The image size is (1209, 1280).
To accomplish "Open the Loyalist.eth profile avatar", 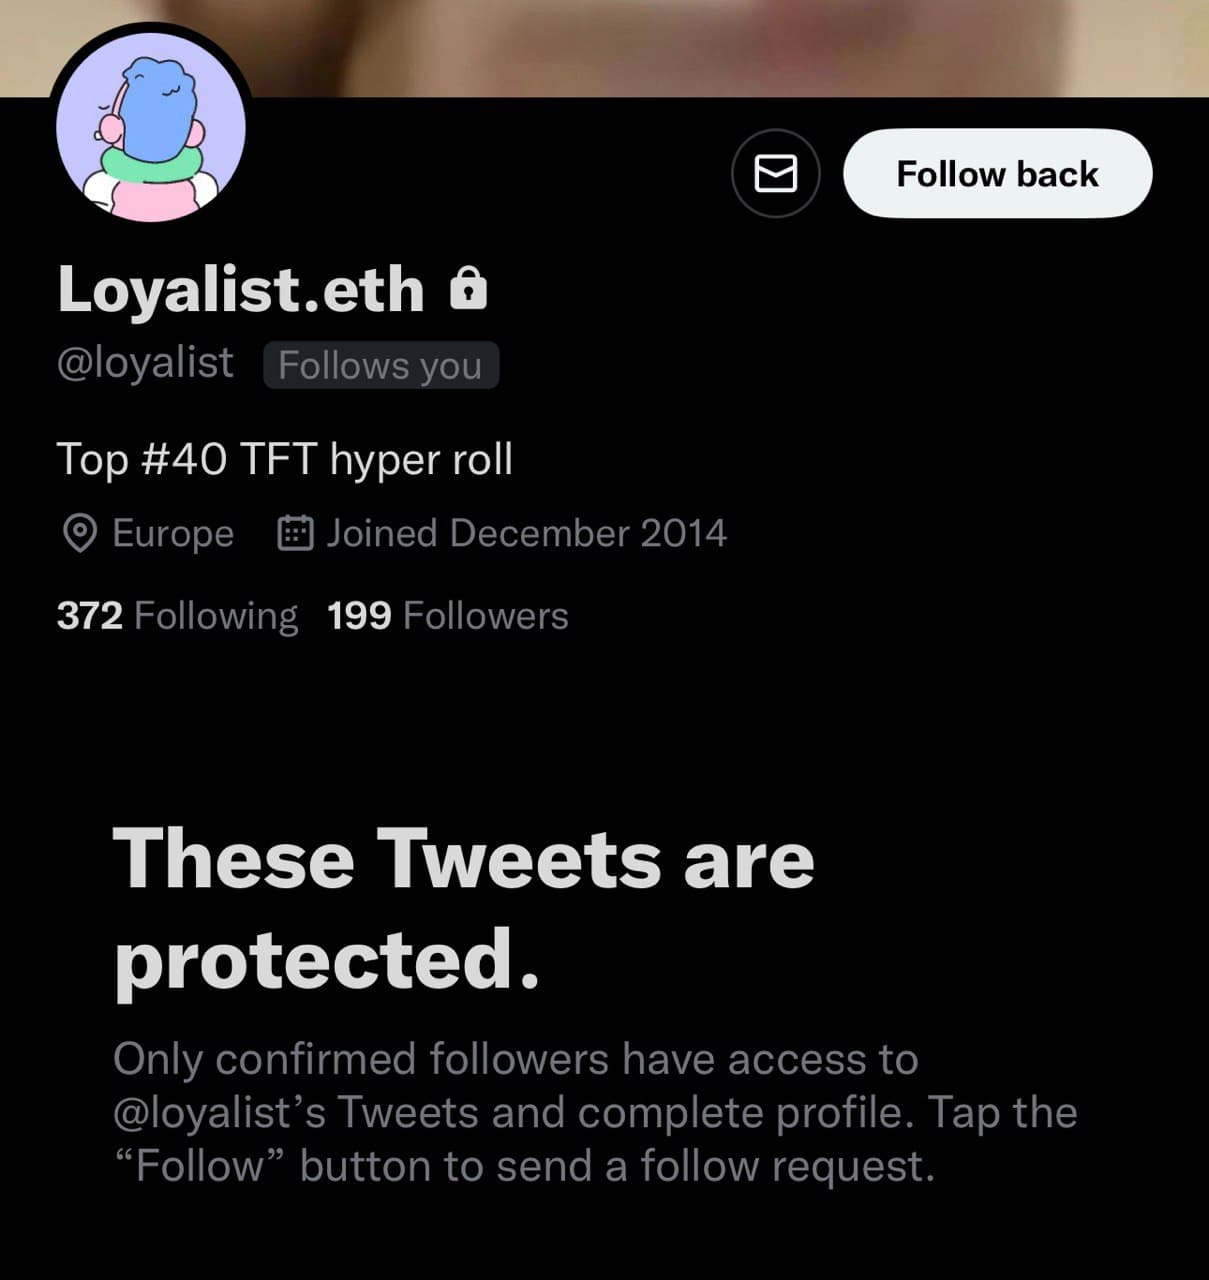I will pos(150,123).
